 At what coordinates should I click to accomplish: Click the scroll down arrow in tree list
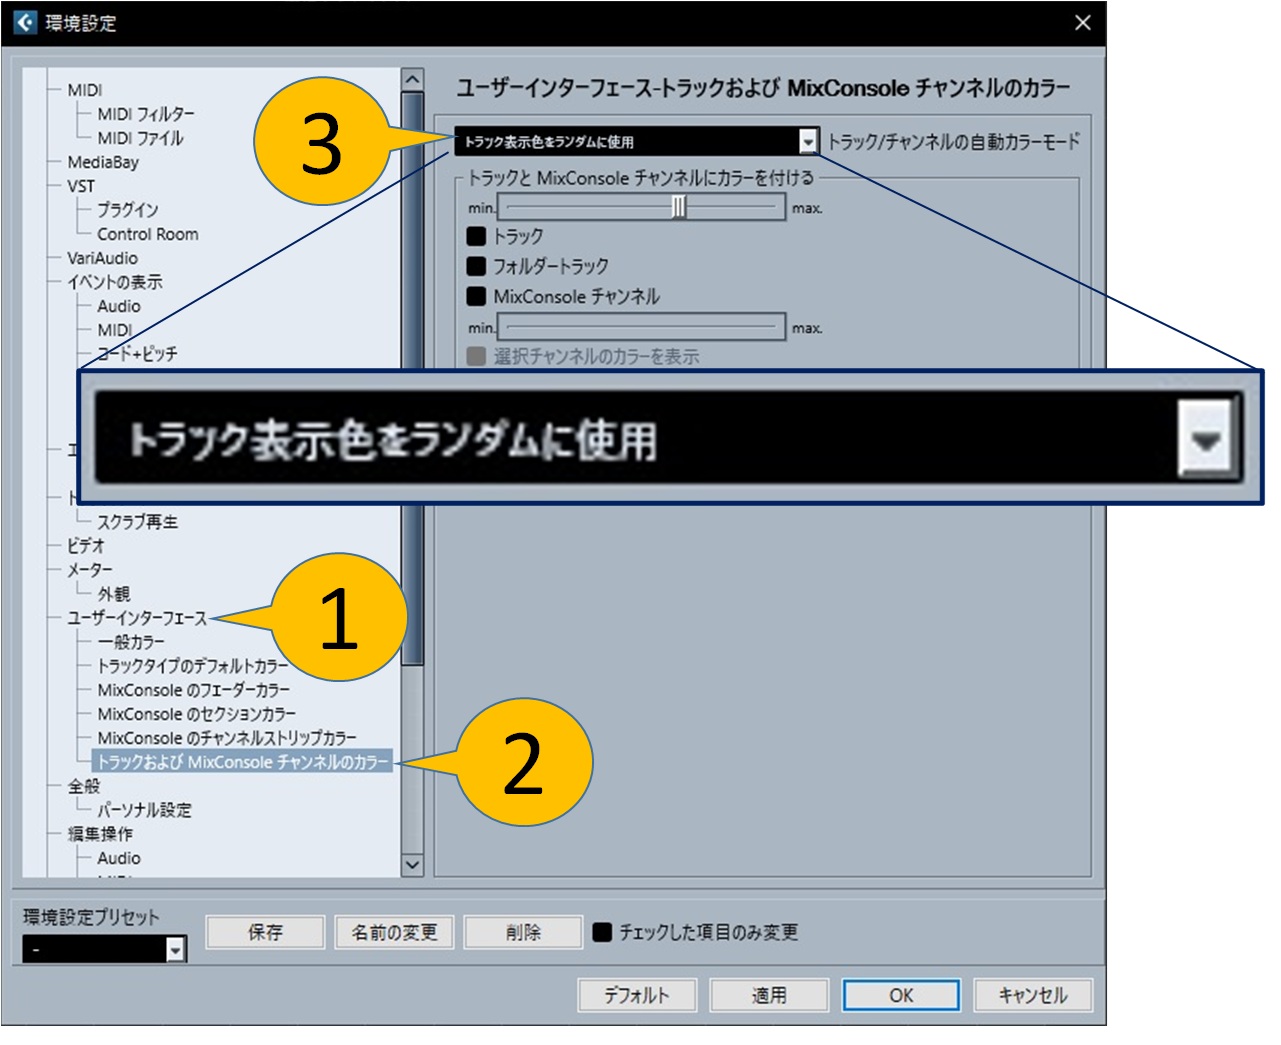(412, 865)
